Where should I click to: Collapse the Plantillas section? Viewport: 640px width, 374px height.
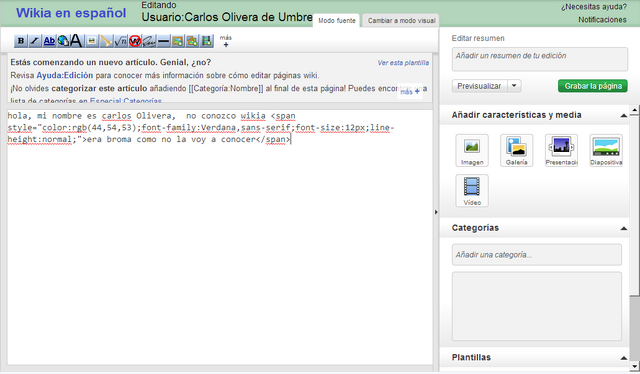pos(623,358)
